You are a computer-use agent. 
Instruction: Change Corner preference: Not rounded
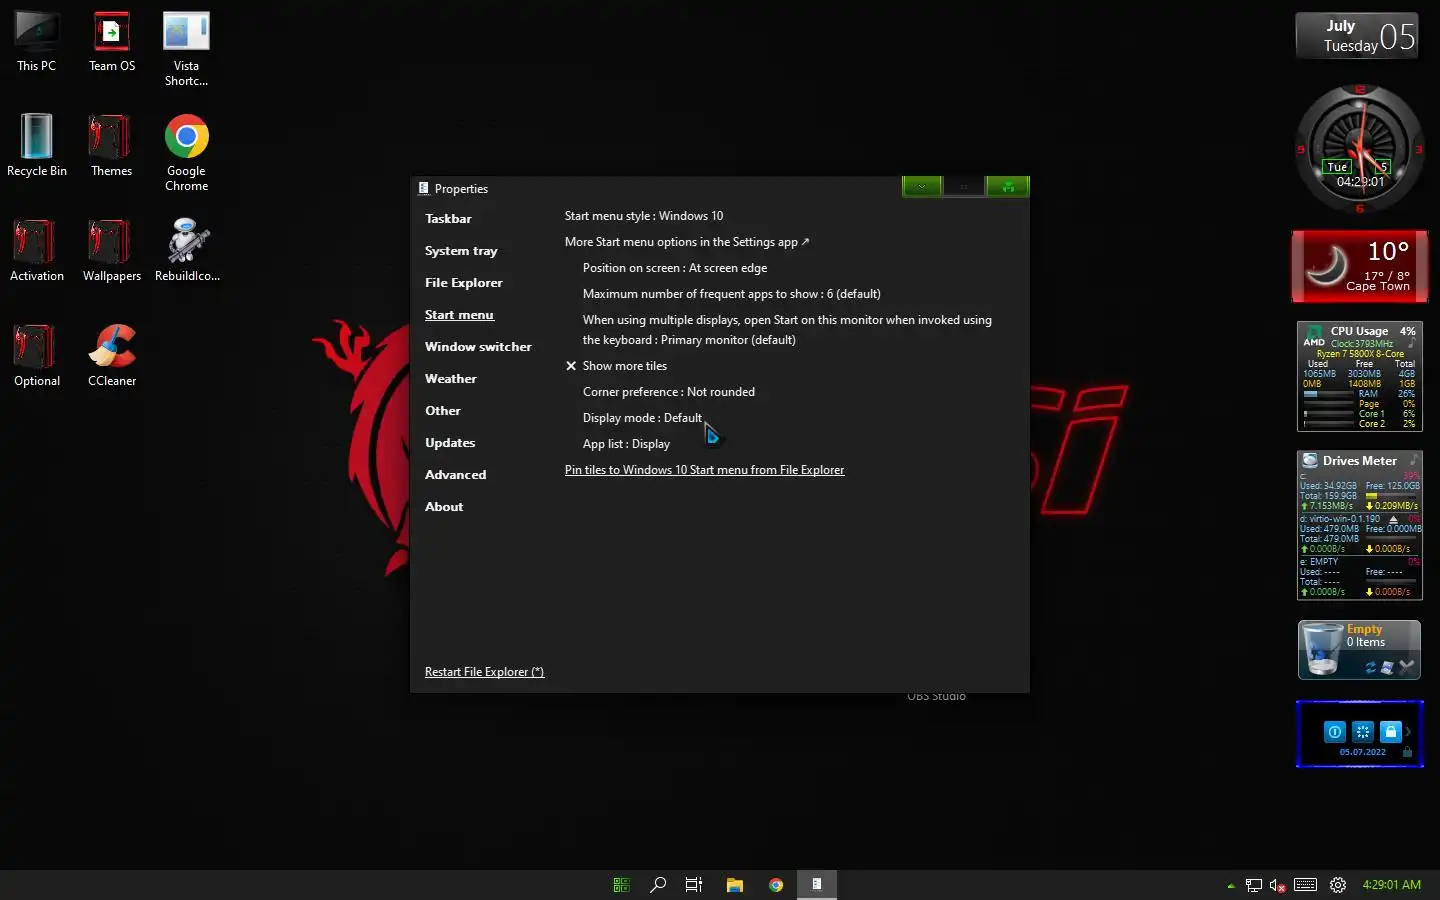click(x=669, y=392)
